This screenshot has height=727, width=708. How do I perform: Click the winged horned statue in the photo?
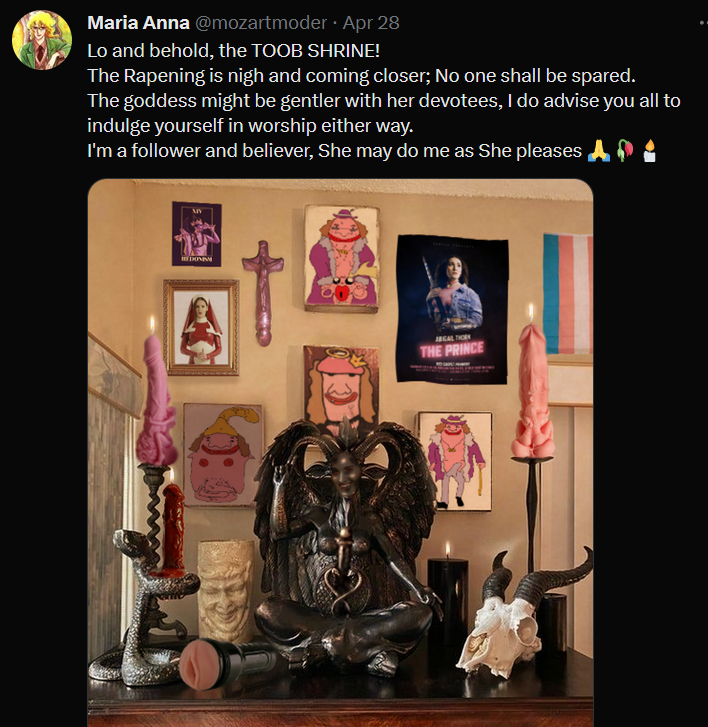(x=346, y=544)
